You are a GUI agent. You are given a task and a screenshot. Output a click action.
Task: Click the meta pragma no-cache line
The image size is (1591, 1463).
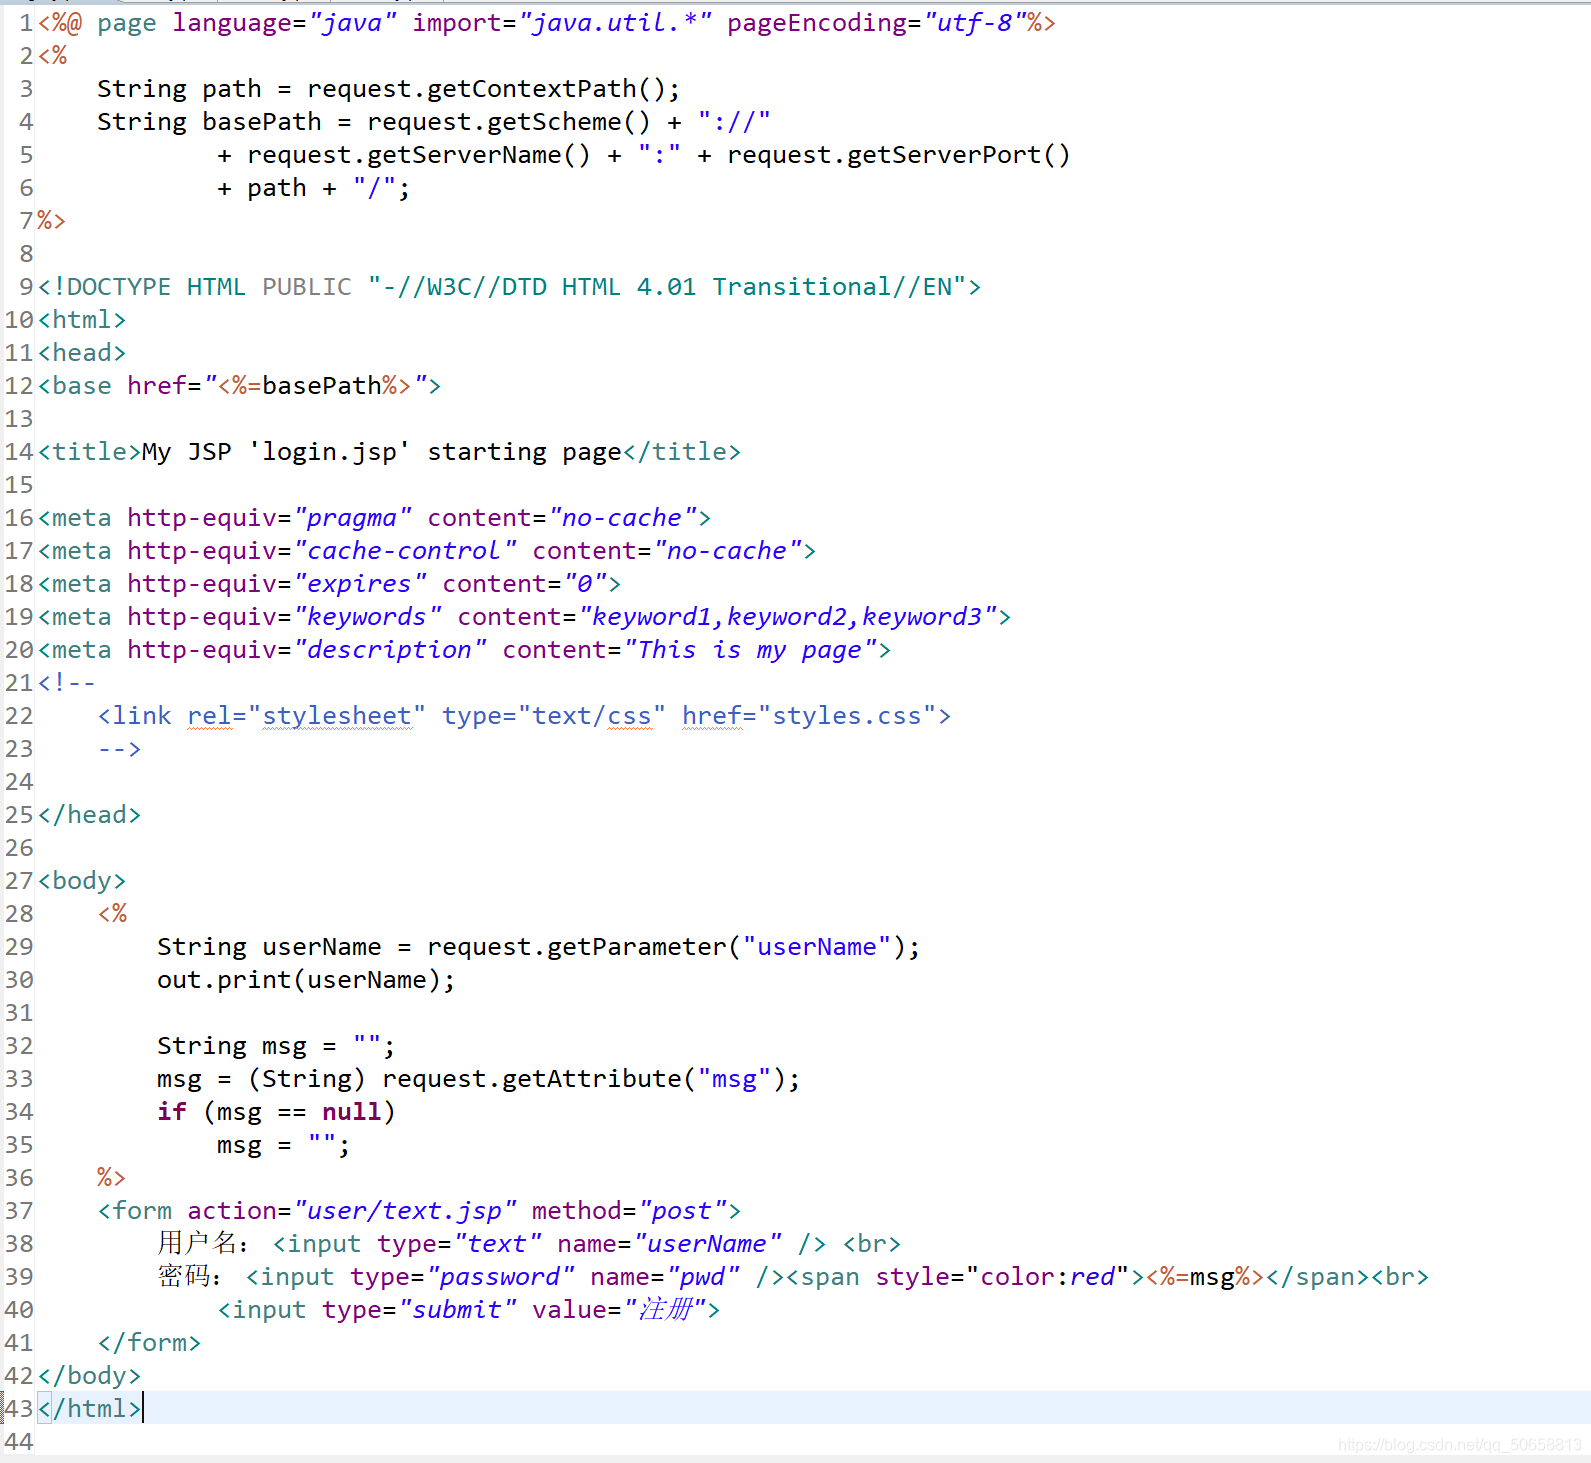point(374,518)
